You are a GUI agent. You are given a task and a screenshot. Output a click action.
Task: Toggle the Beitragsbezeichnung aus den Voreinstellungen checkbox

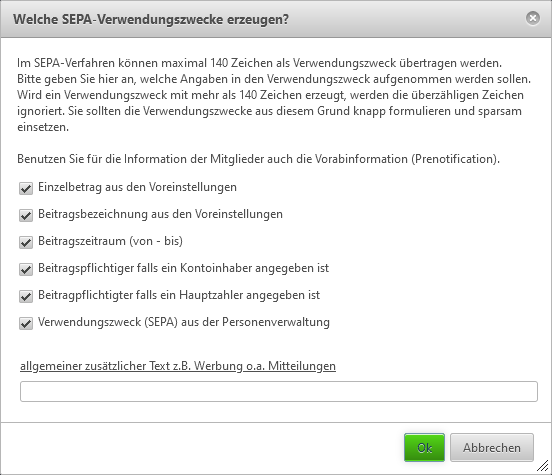tap(26, 215)
